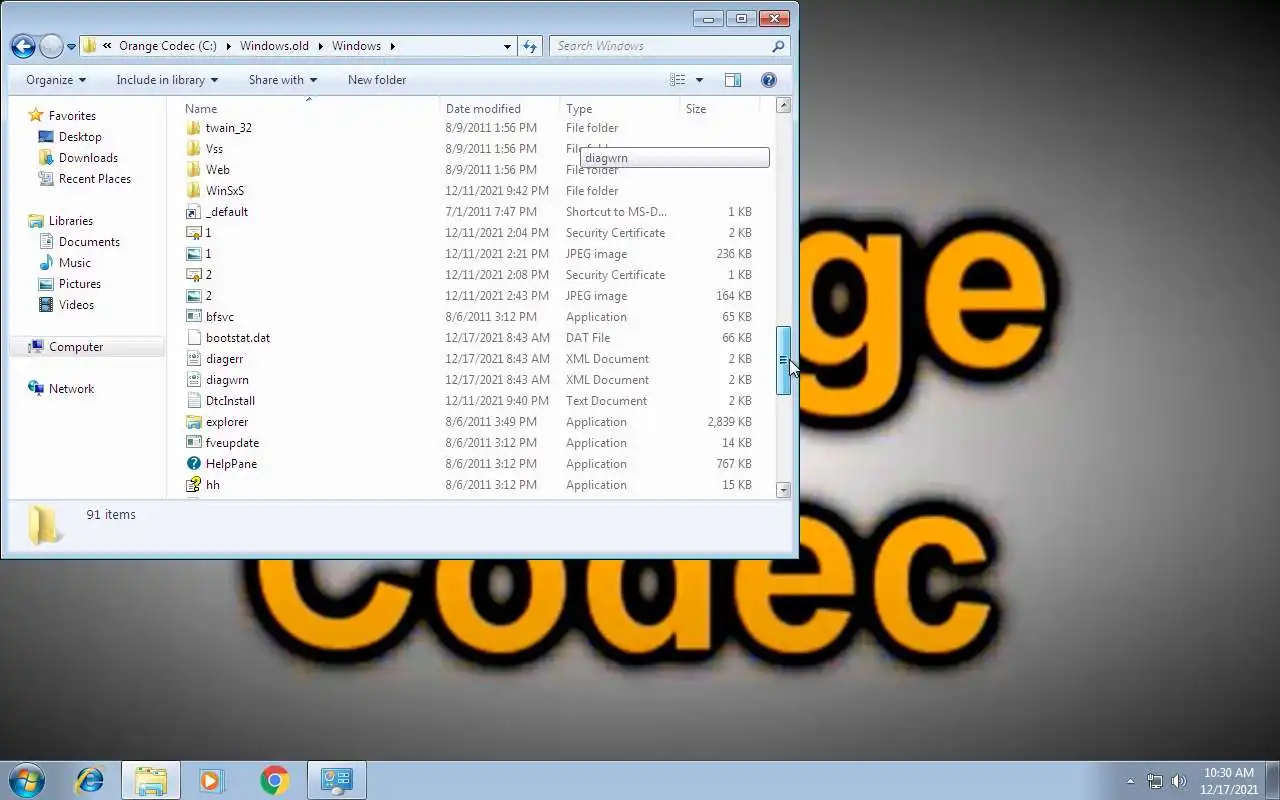Select the hh application icon

pyautogui.click(x=194, y=485)
